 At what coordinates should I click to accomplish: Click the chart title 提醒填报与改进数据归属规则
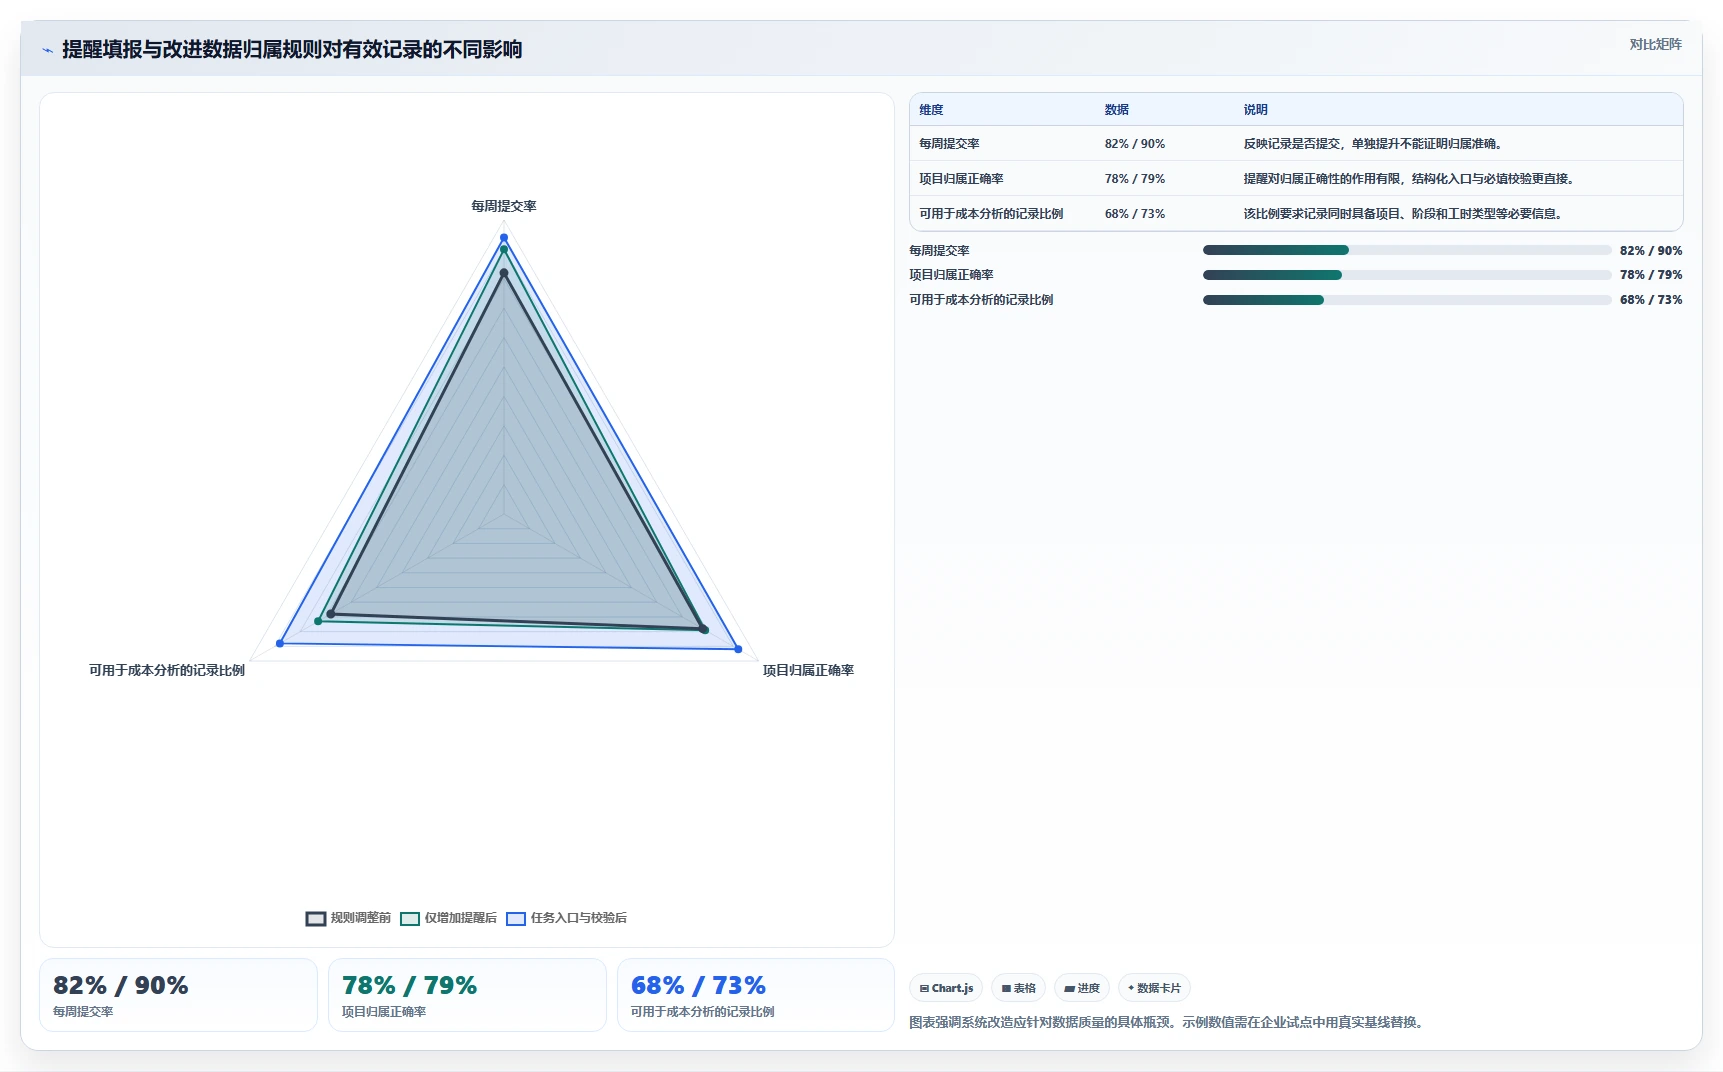pos(292,50)
